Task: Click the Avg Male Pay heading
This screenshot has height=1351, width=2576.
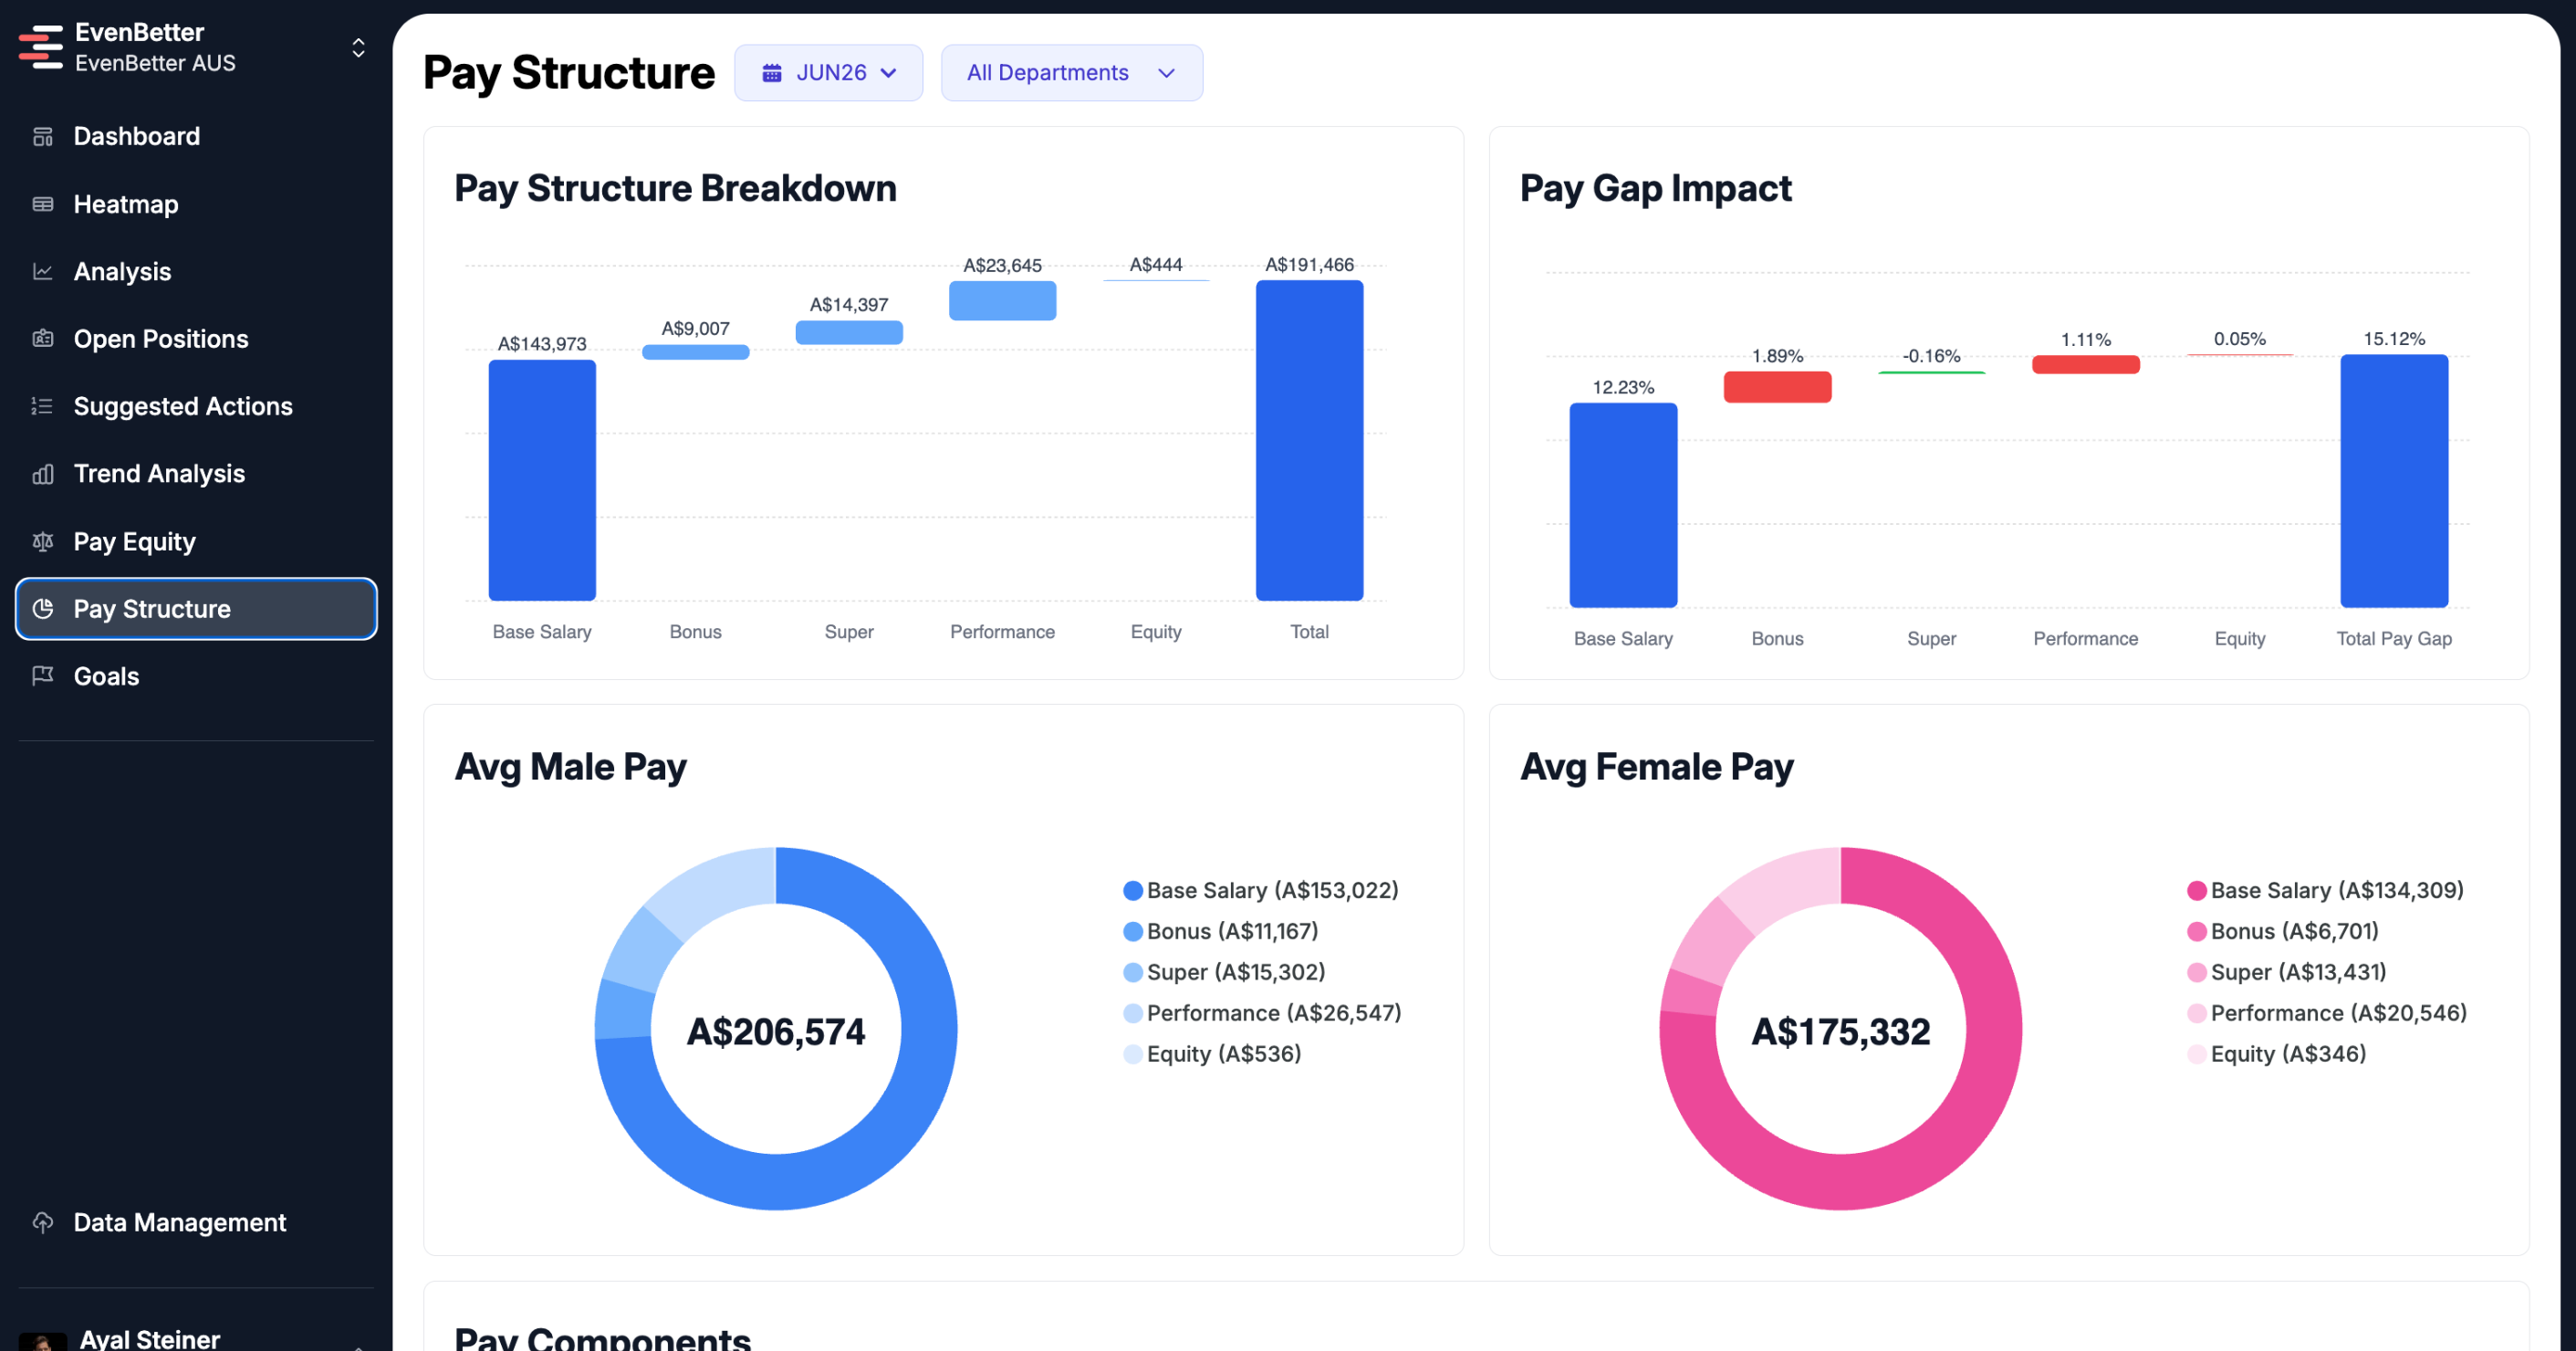Action: pyautogui.click(x=570, y=767)
